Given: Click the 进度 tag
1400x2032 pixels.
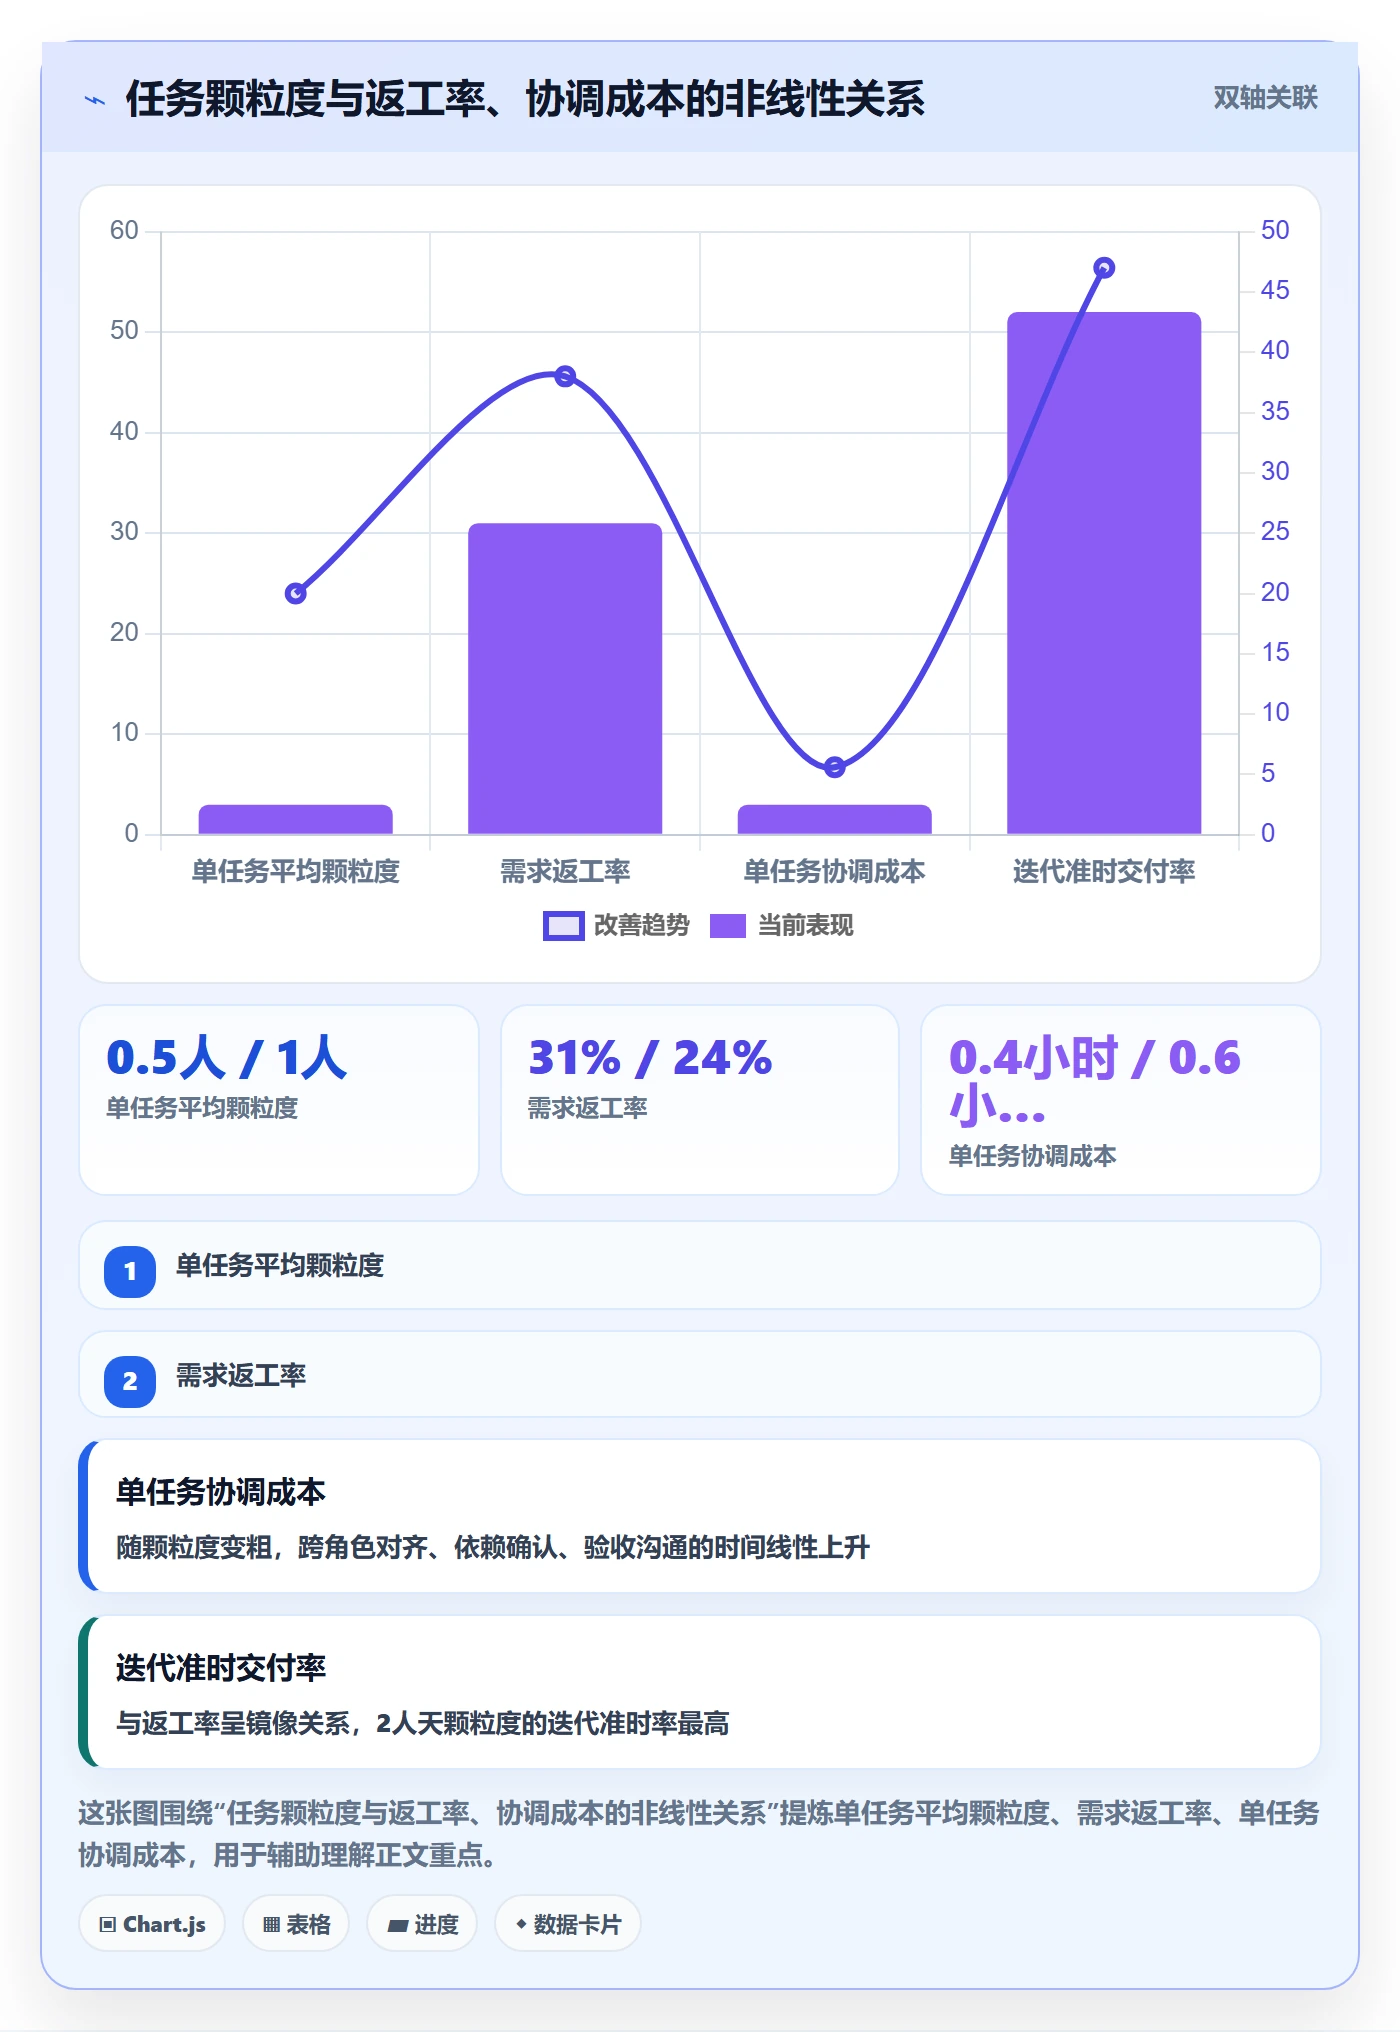Looking at the screenshot, I should coord(422,1924).
